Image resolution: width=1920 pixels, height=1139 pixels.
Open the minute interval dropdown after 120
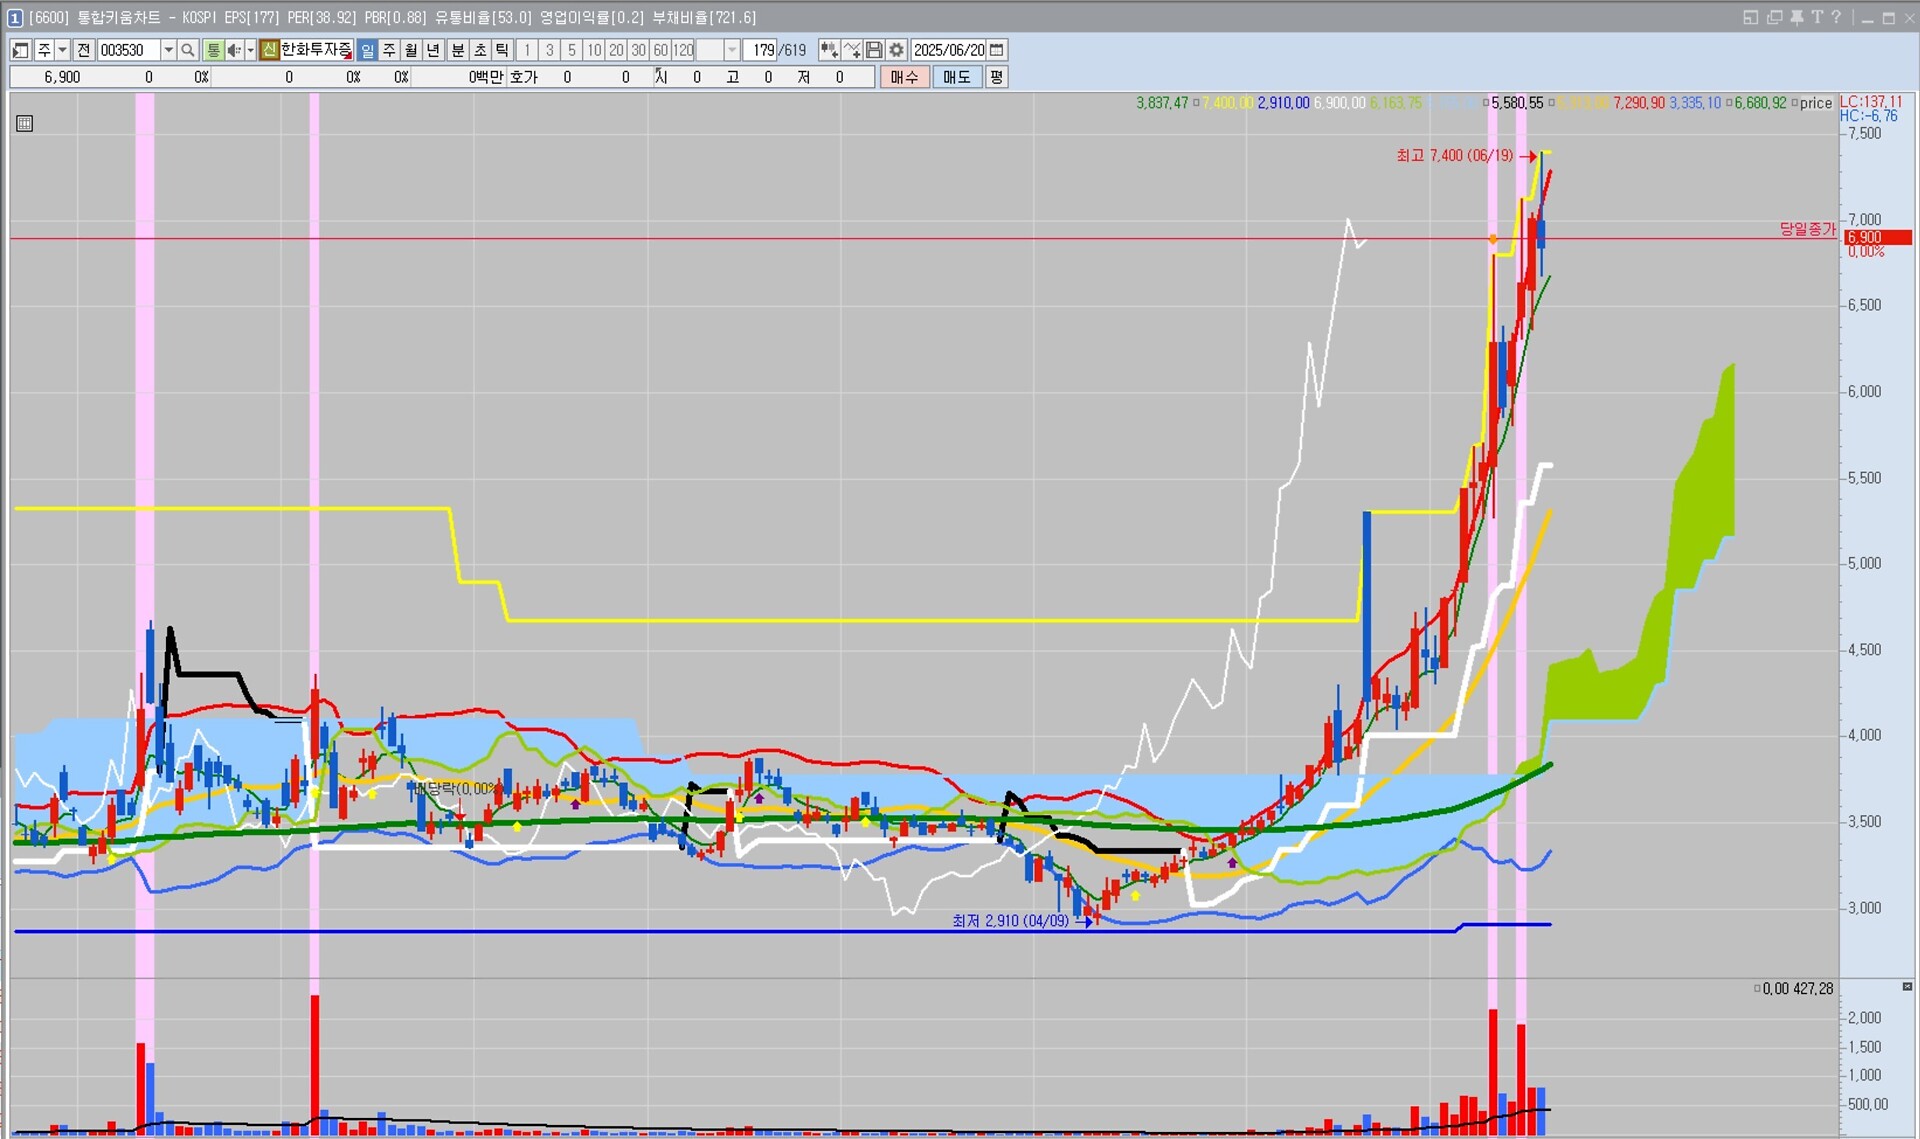[732, 50]
